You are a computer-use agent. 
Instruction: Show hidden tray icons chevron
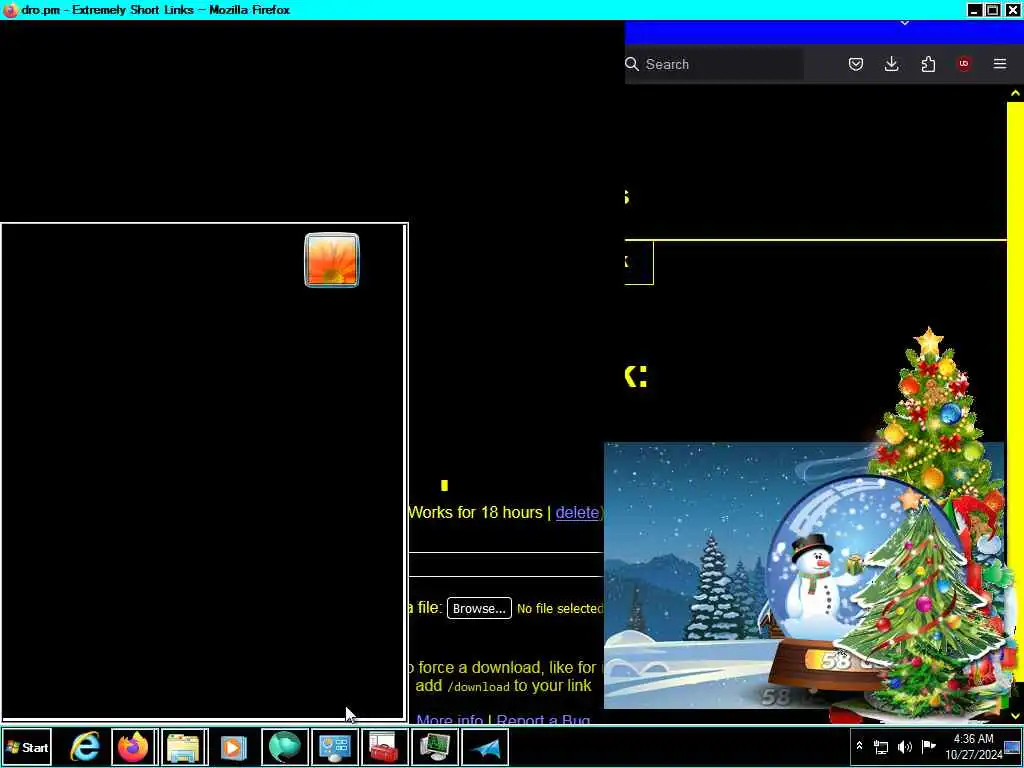coord(859,746)
